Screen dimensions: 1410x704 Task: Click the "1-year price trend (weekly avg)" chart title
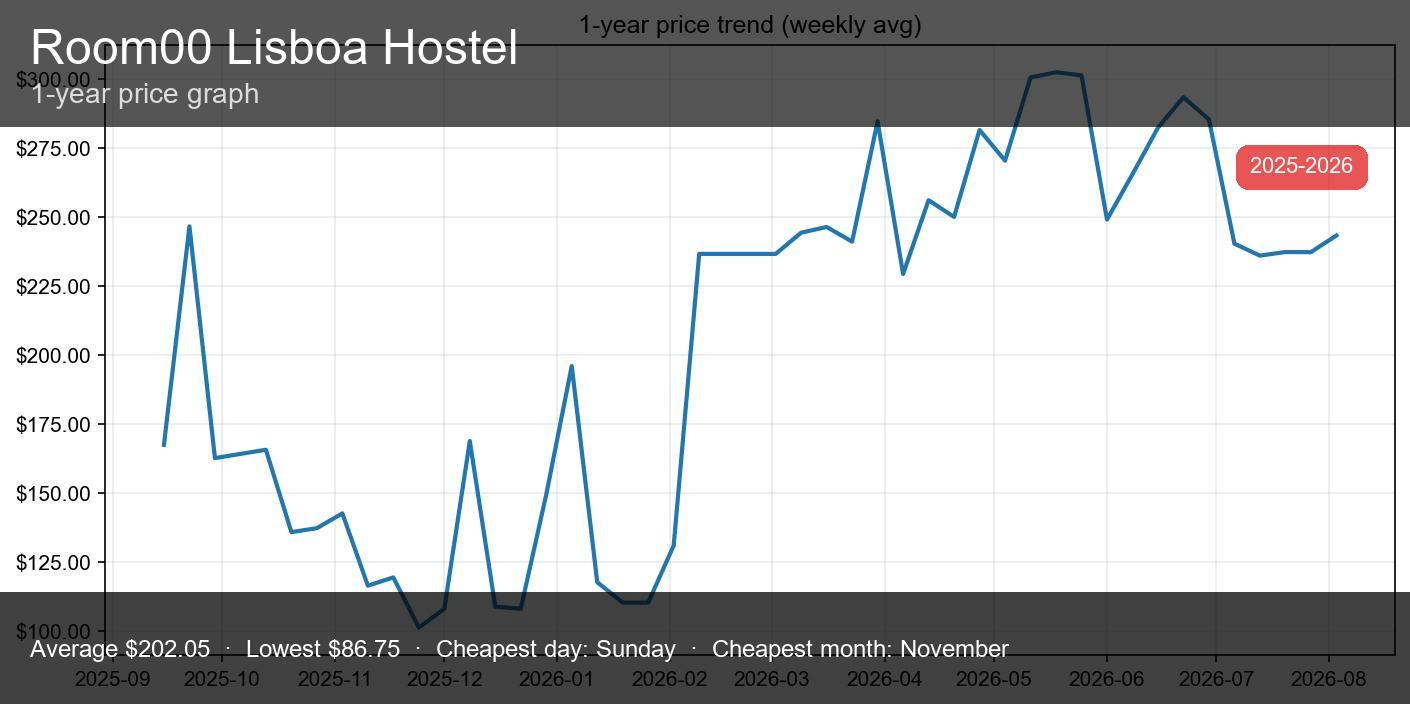749,25
